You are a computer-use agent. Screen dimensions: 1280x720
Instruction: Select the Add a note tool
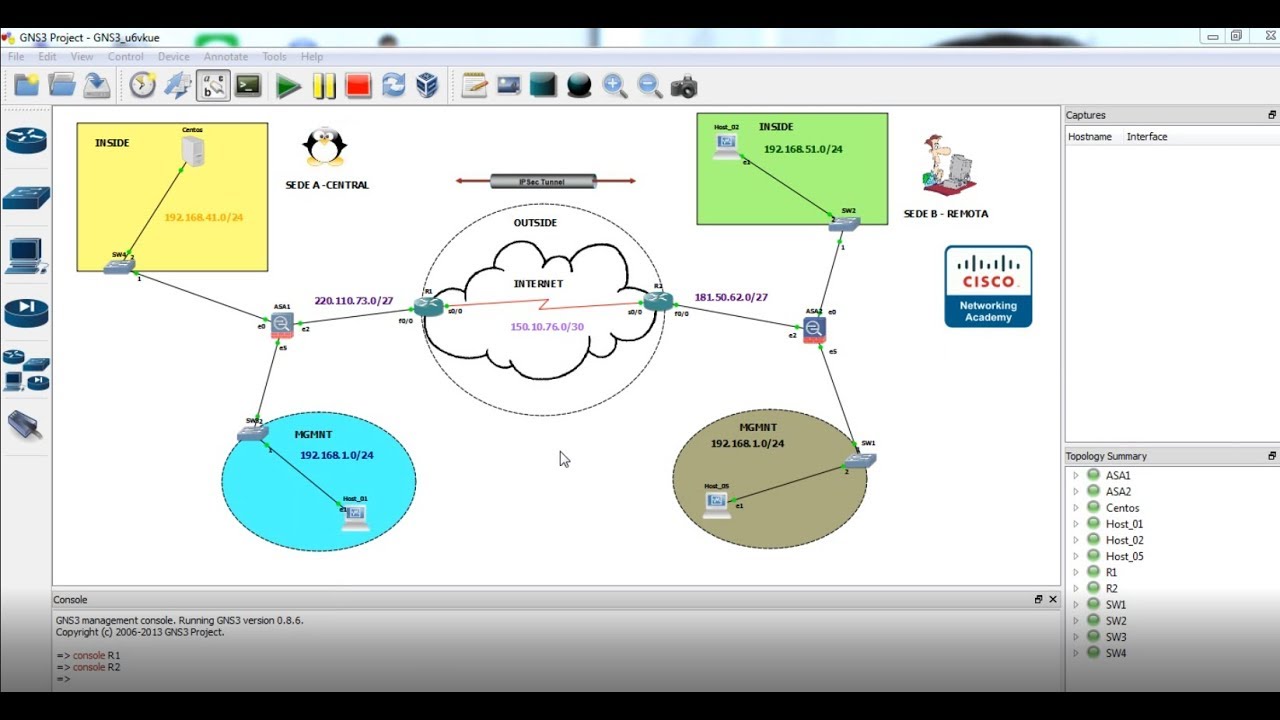(x=474, y=86)
